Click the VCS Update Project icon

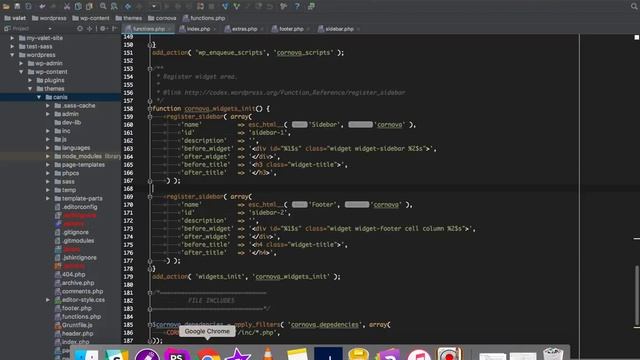pyautogui.click(x=225, y=6)
